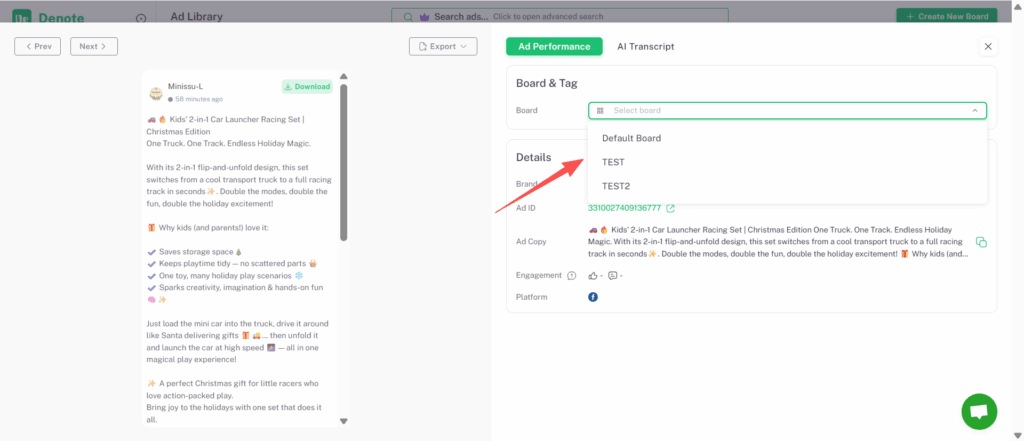
Task: Click the Engagement help question mark icon
Action: [x=572, y=276]
